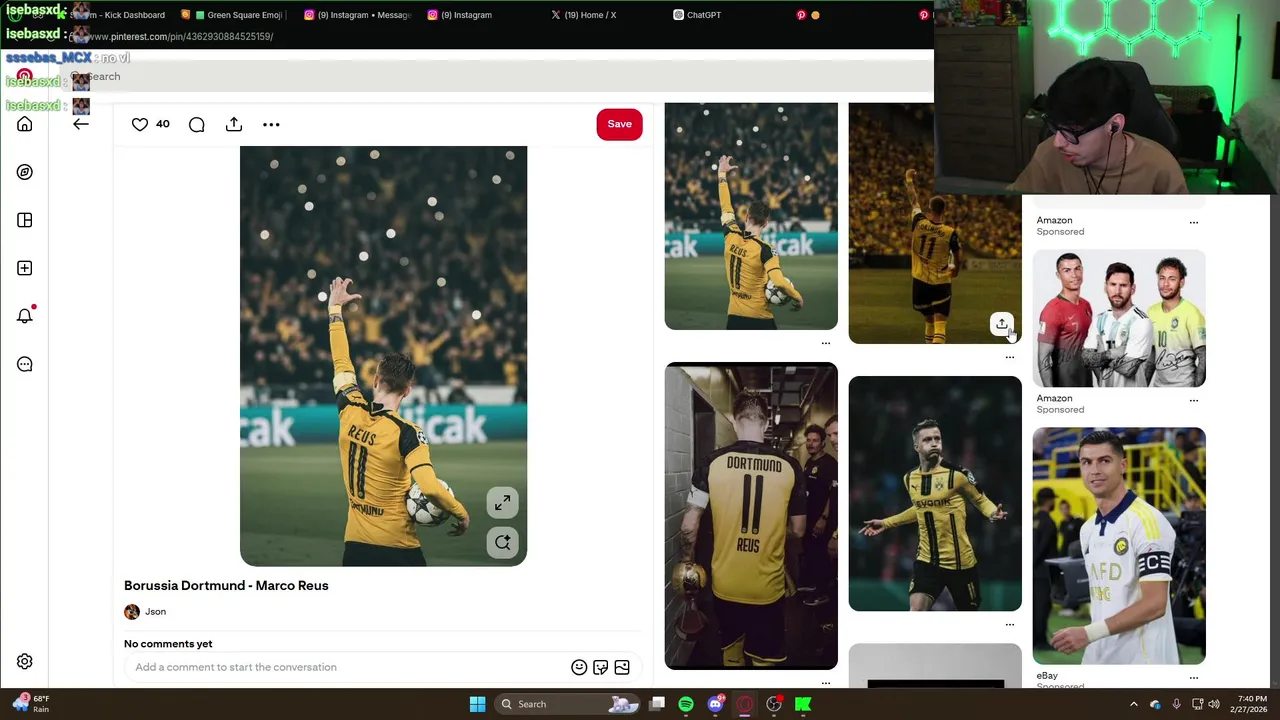
Task: Open OBS Studio from the taskbar
Action: 773,704
